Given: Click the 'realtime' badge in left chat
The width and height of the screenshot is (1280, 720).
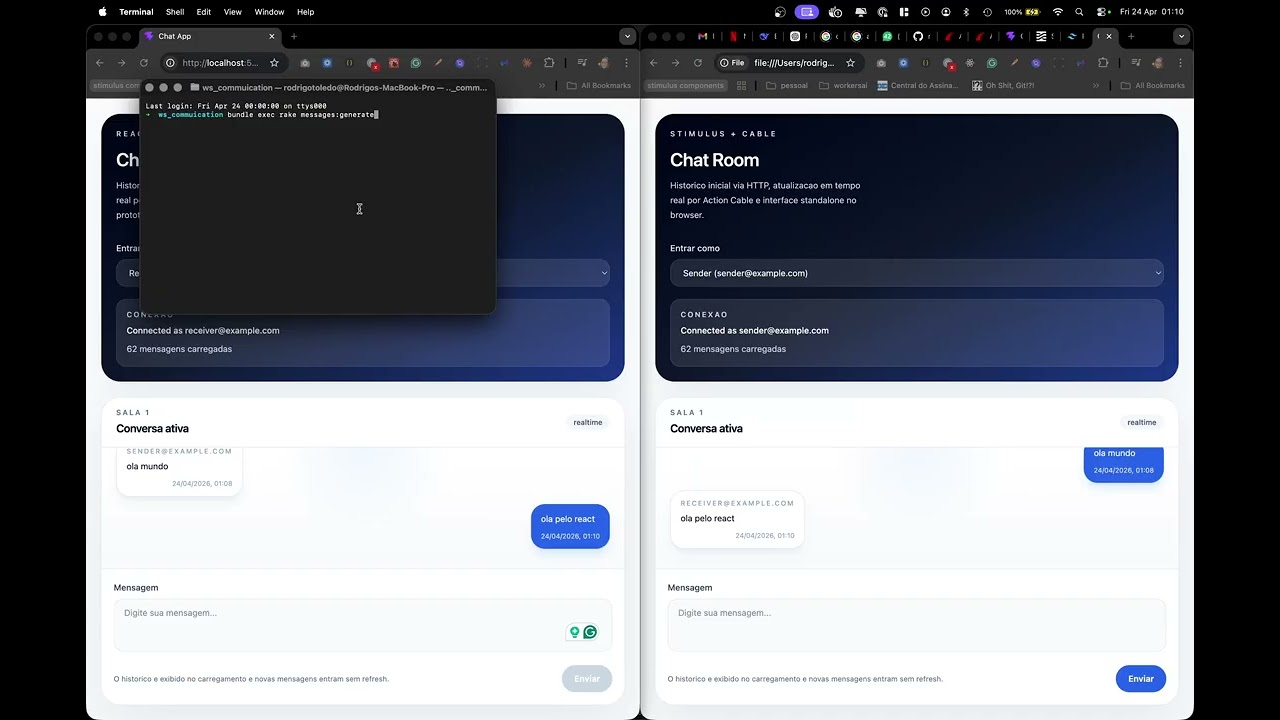Looking at the screenshot, I should (x=588, y=422).
